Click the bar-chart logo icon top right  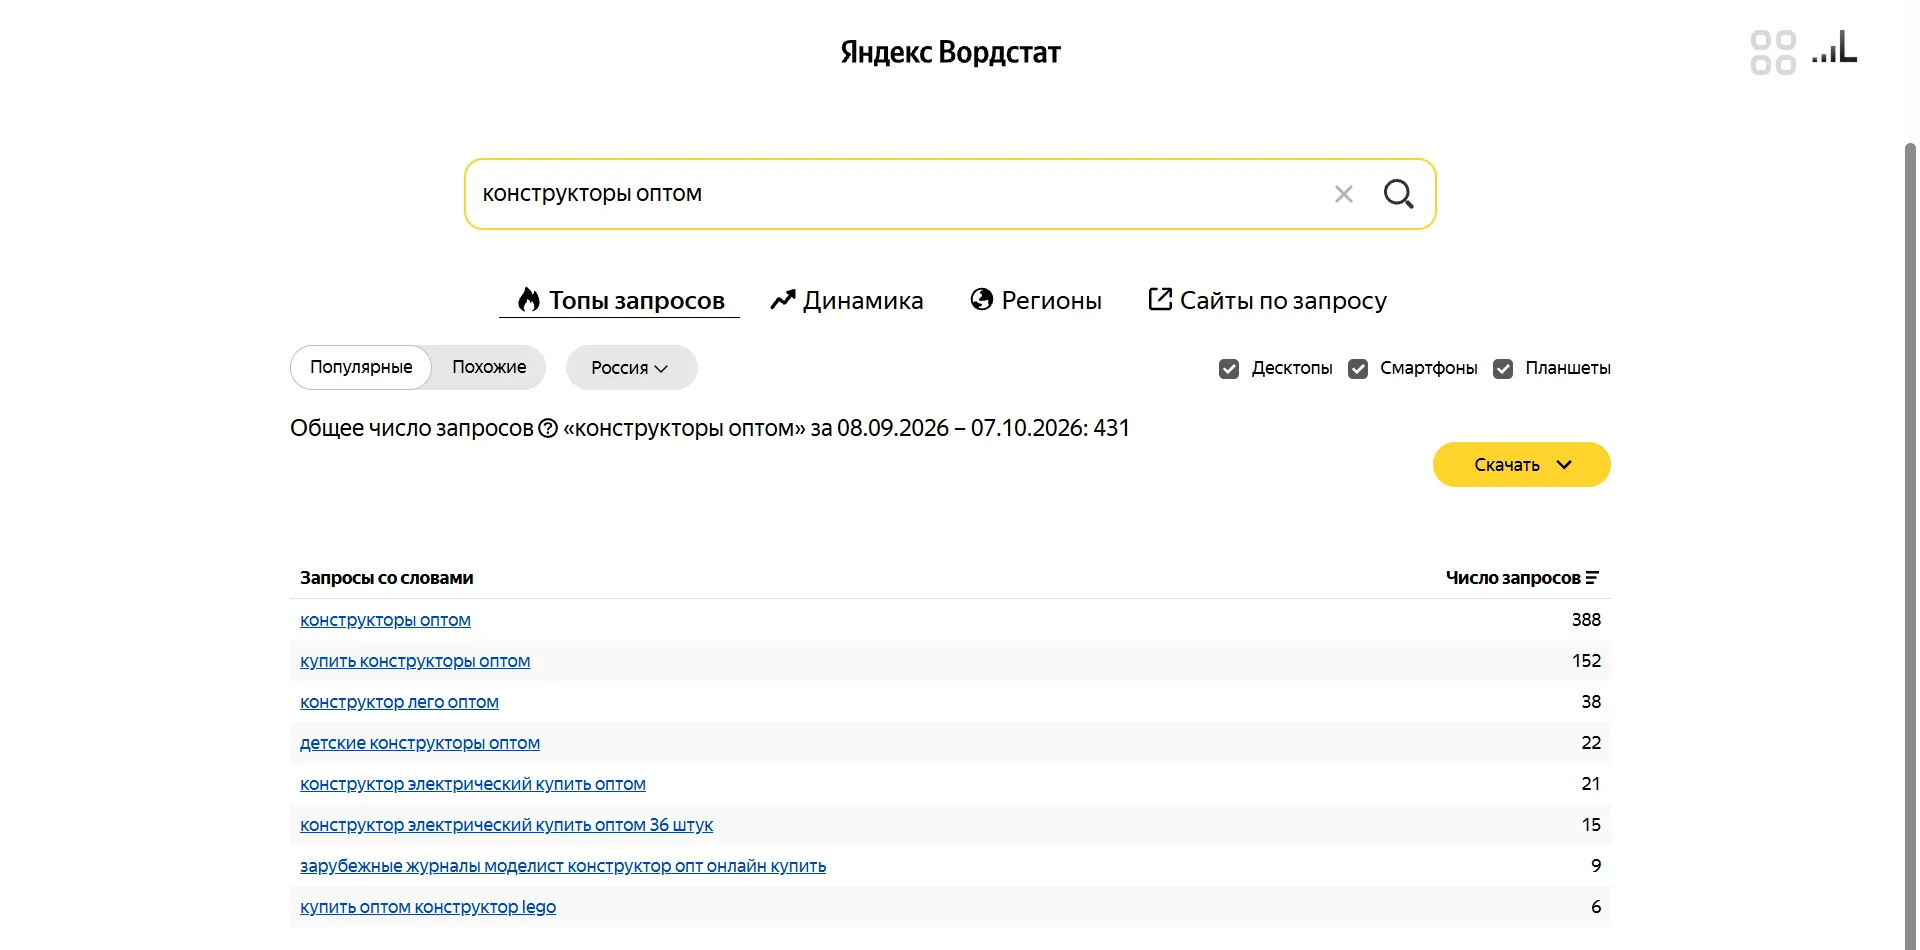click(x=1835, y=47)
